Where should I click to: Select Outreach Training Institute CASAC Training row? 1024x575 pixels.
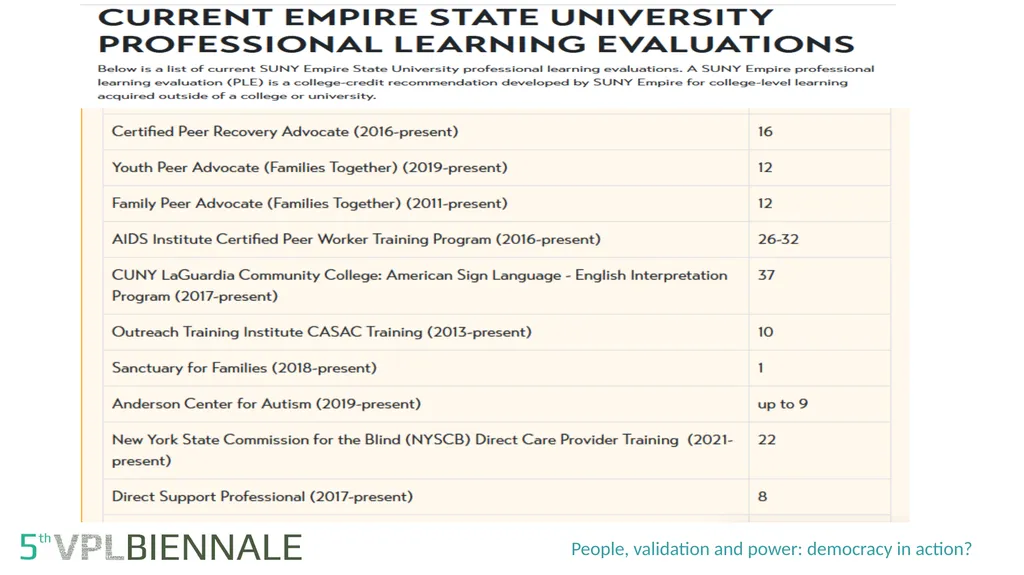coord(496,332)
